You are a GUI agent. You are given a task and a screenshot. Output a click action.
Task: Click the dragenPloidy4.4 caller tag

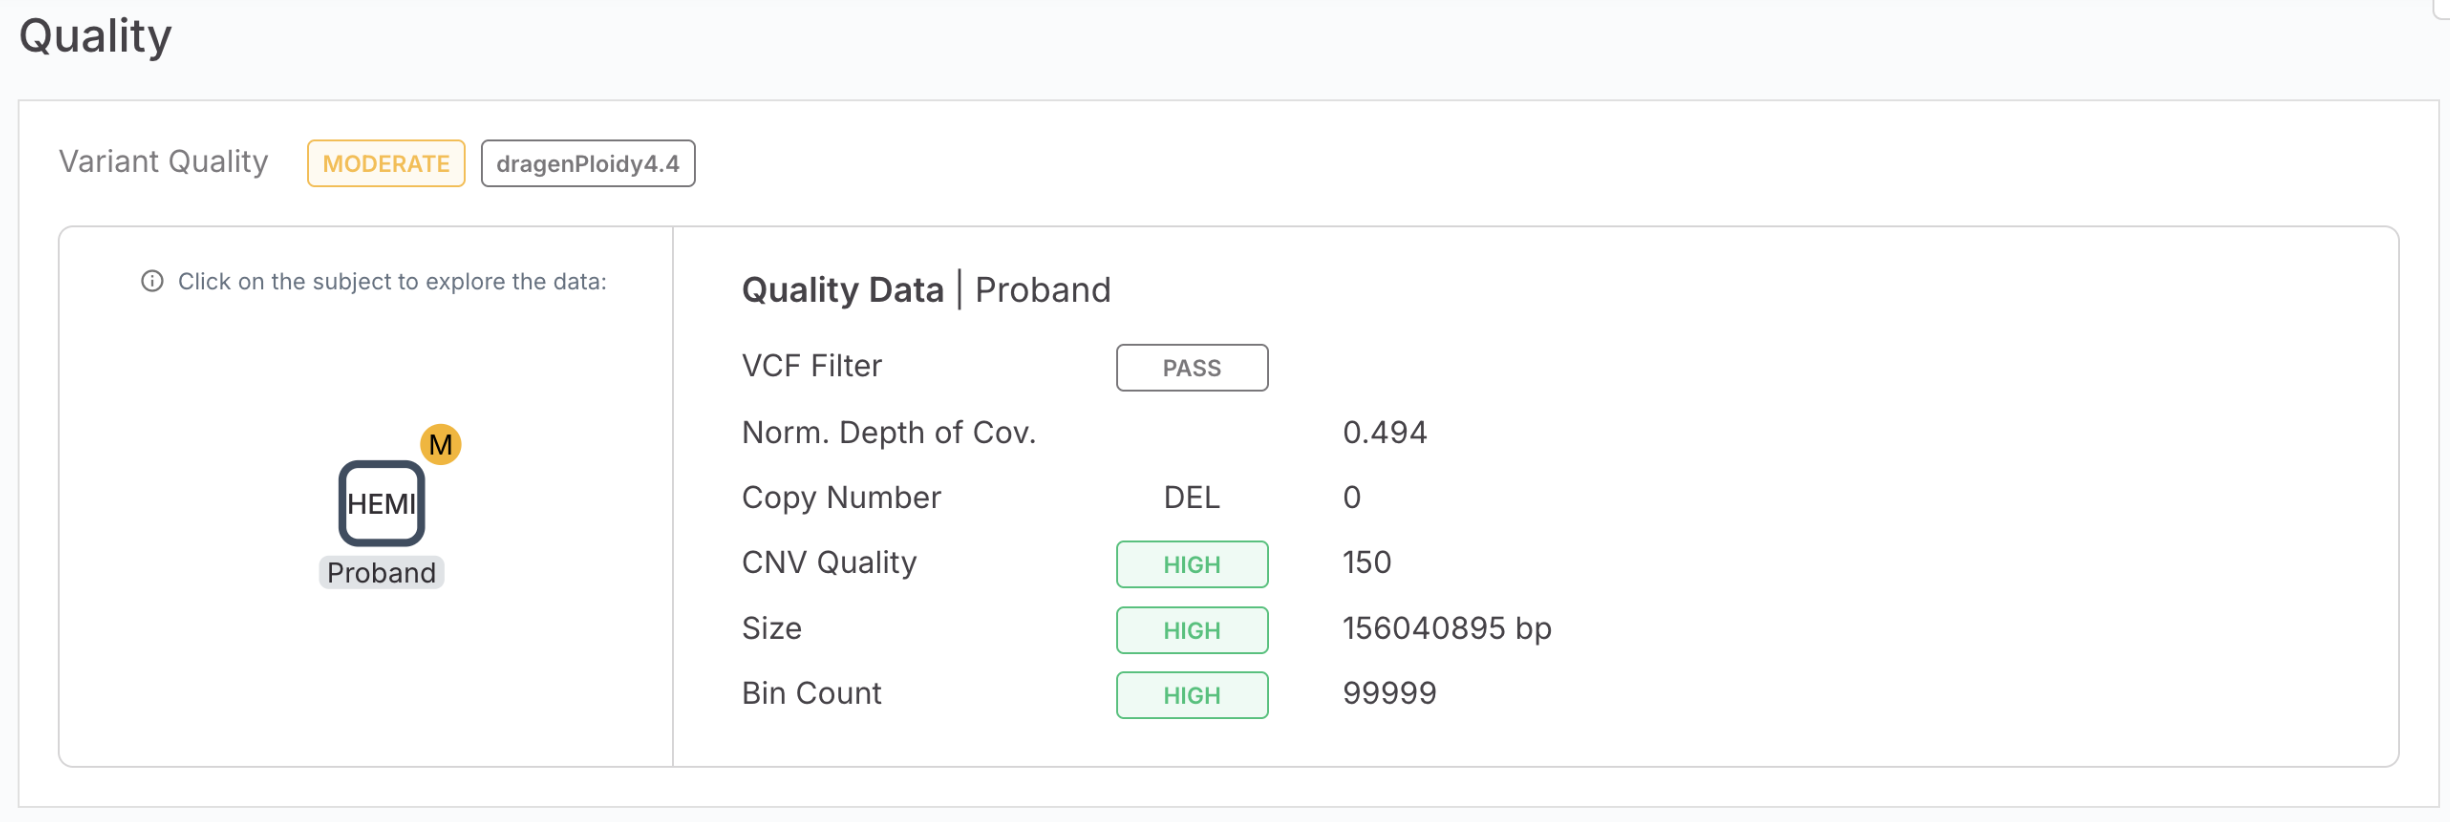[587, 163]
